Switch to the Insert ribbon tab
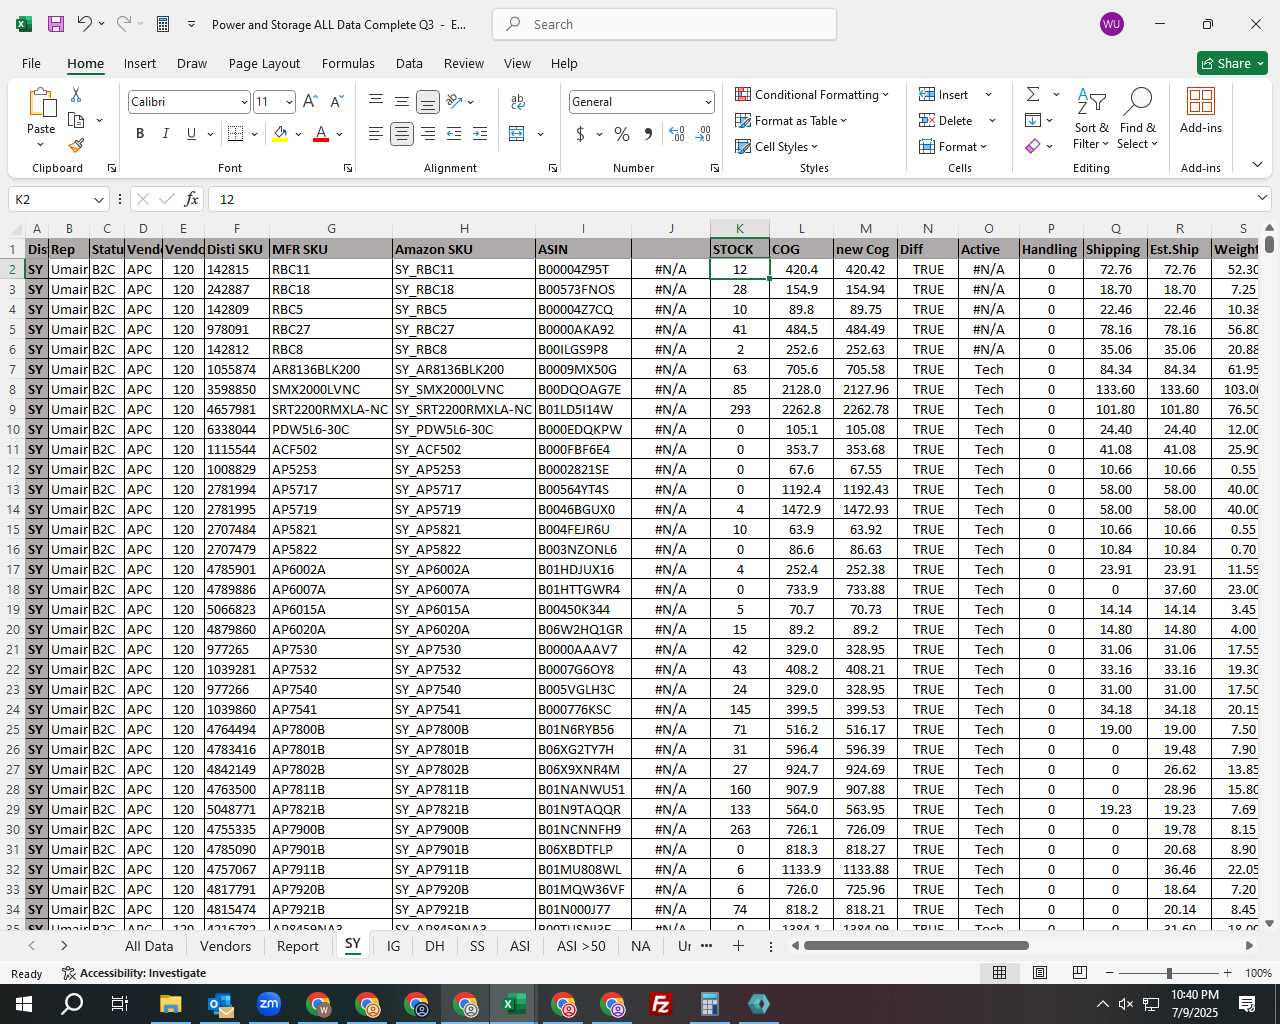1280x1024 pixels. pyautogui.click(x=140, y=63)
